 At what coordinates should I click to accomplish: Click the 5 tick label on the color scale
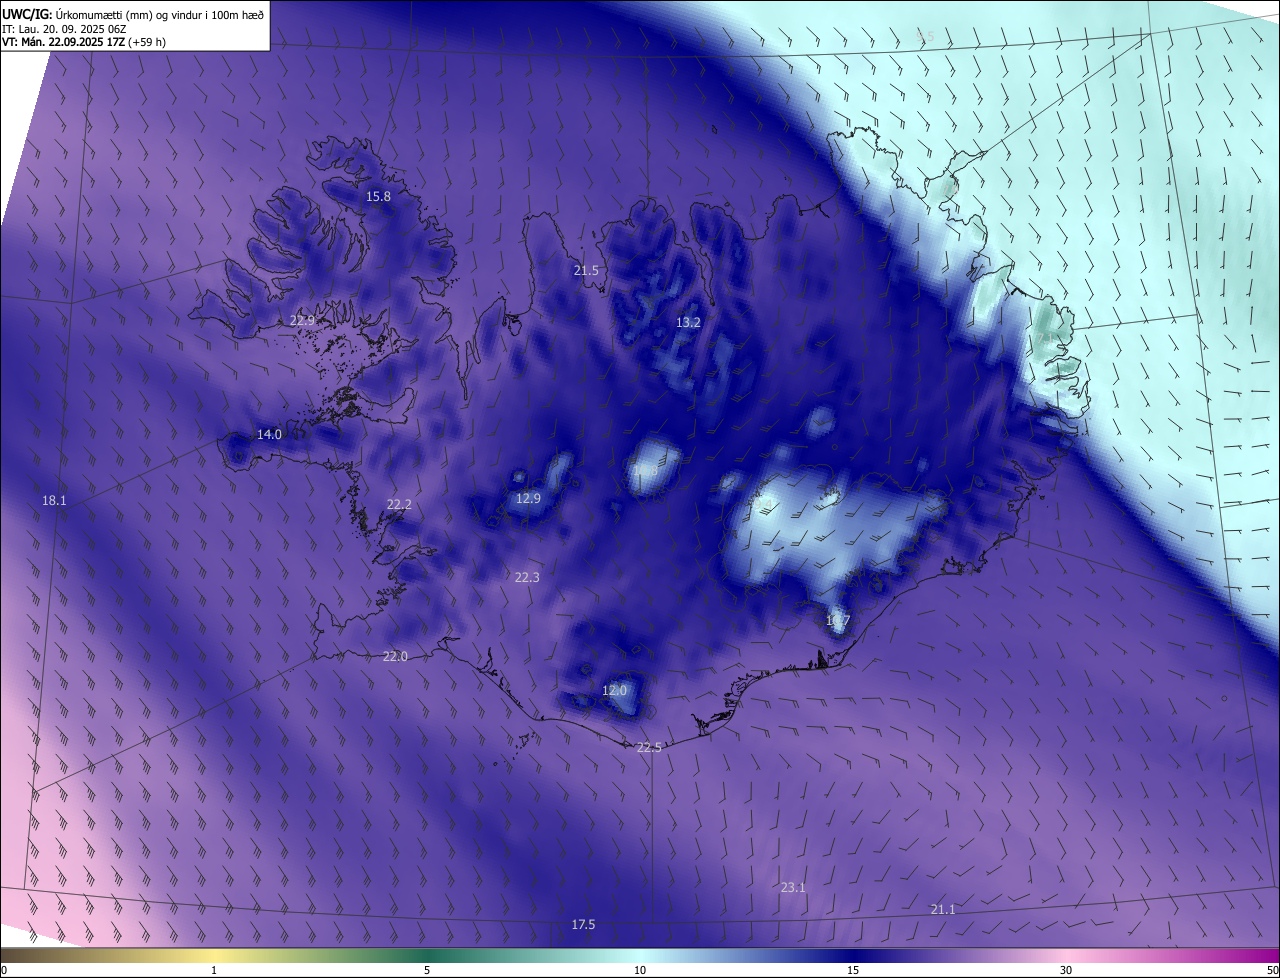[x=427, y=971]
